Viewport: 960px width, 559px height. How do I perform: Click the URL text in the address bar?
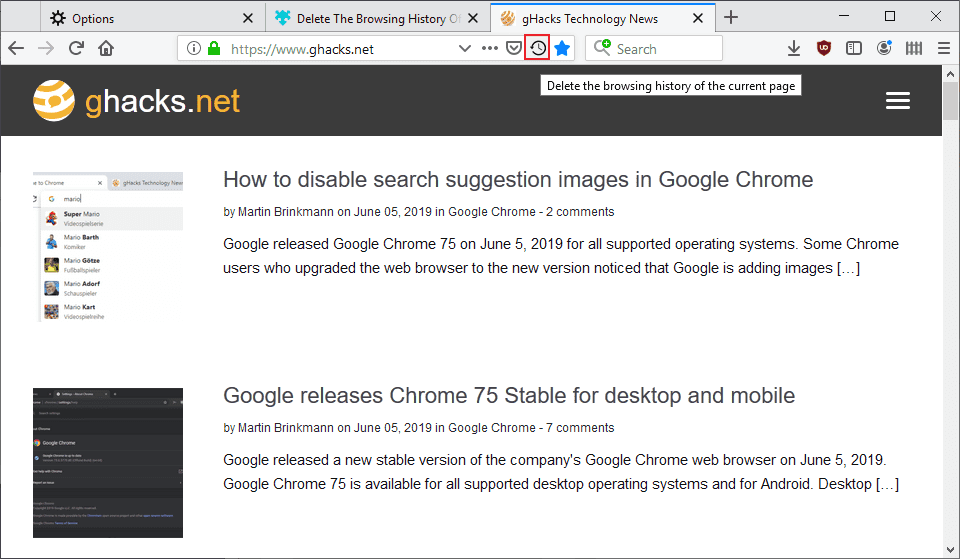(x=302, y=49)
